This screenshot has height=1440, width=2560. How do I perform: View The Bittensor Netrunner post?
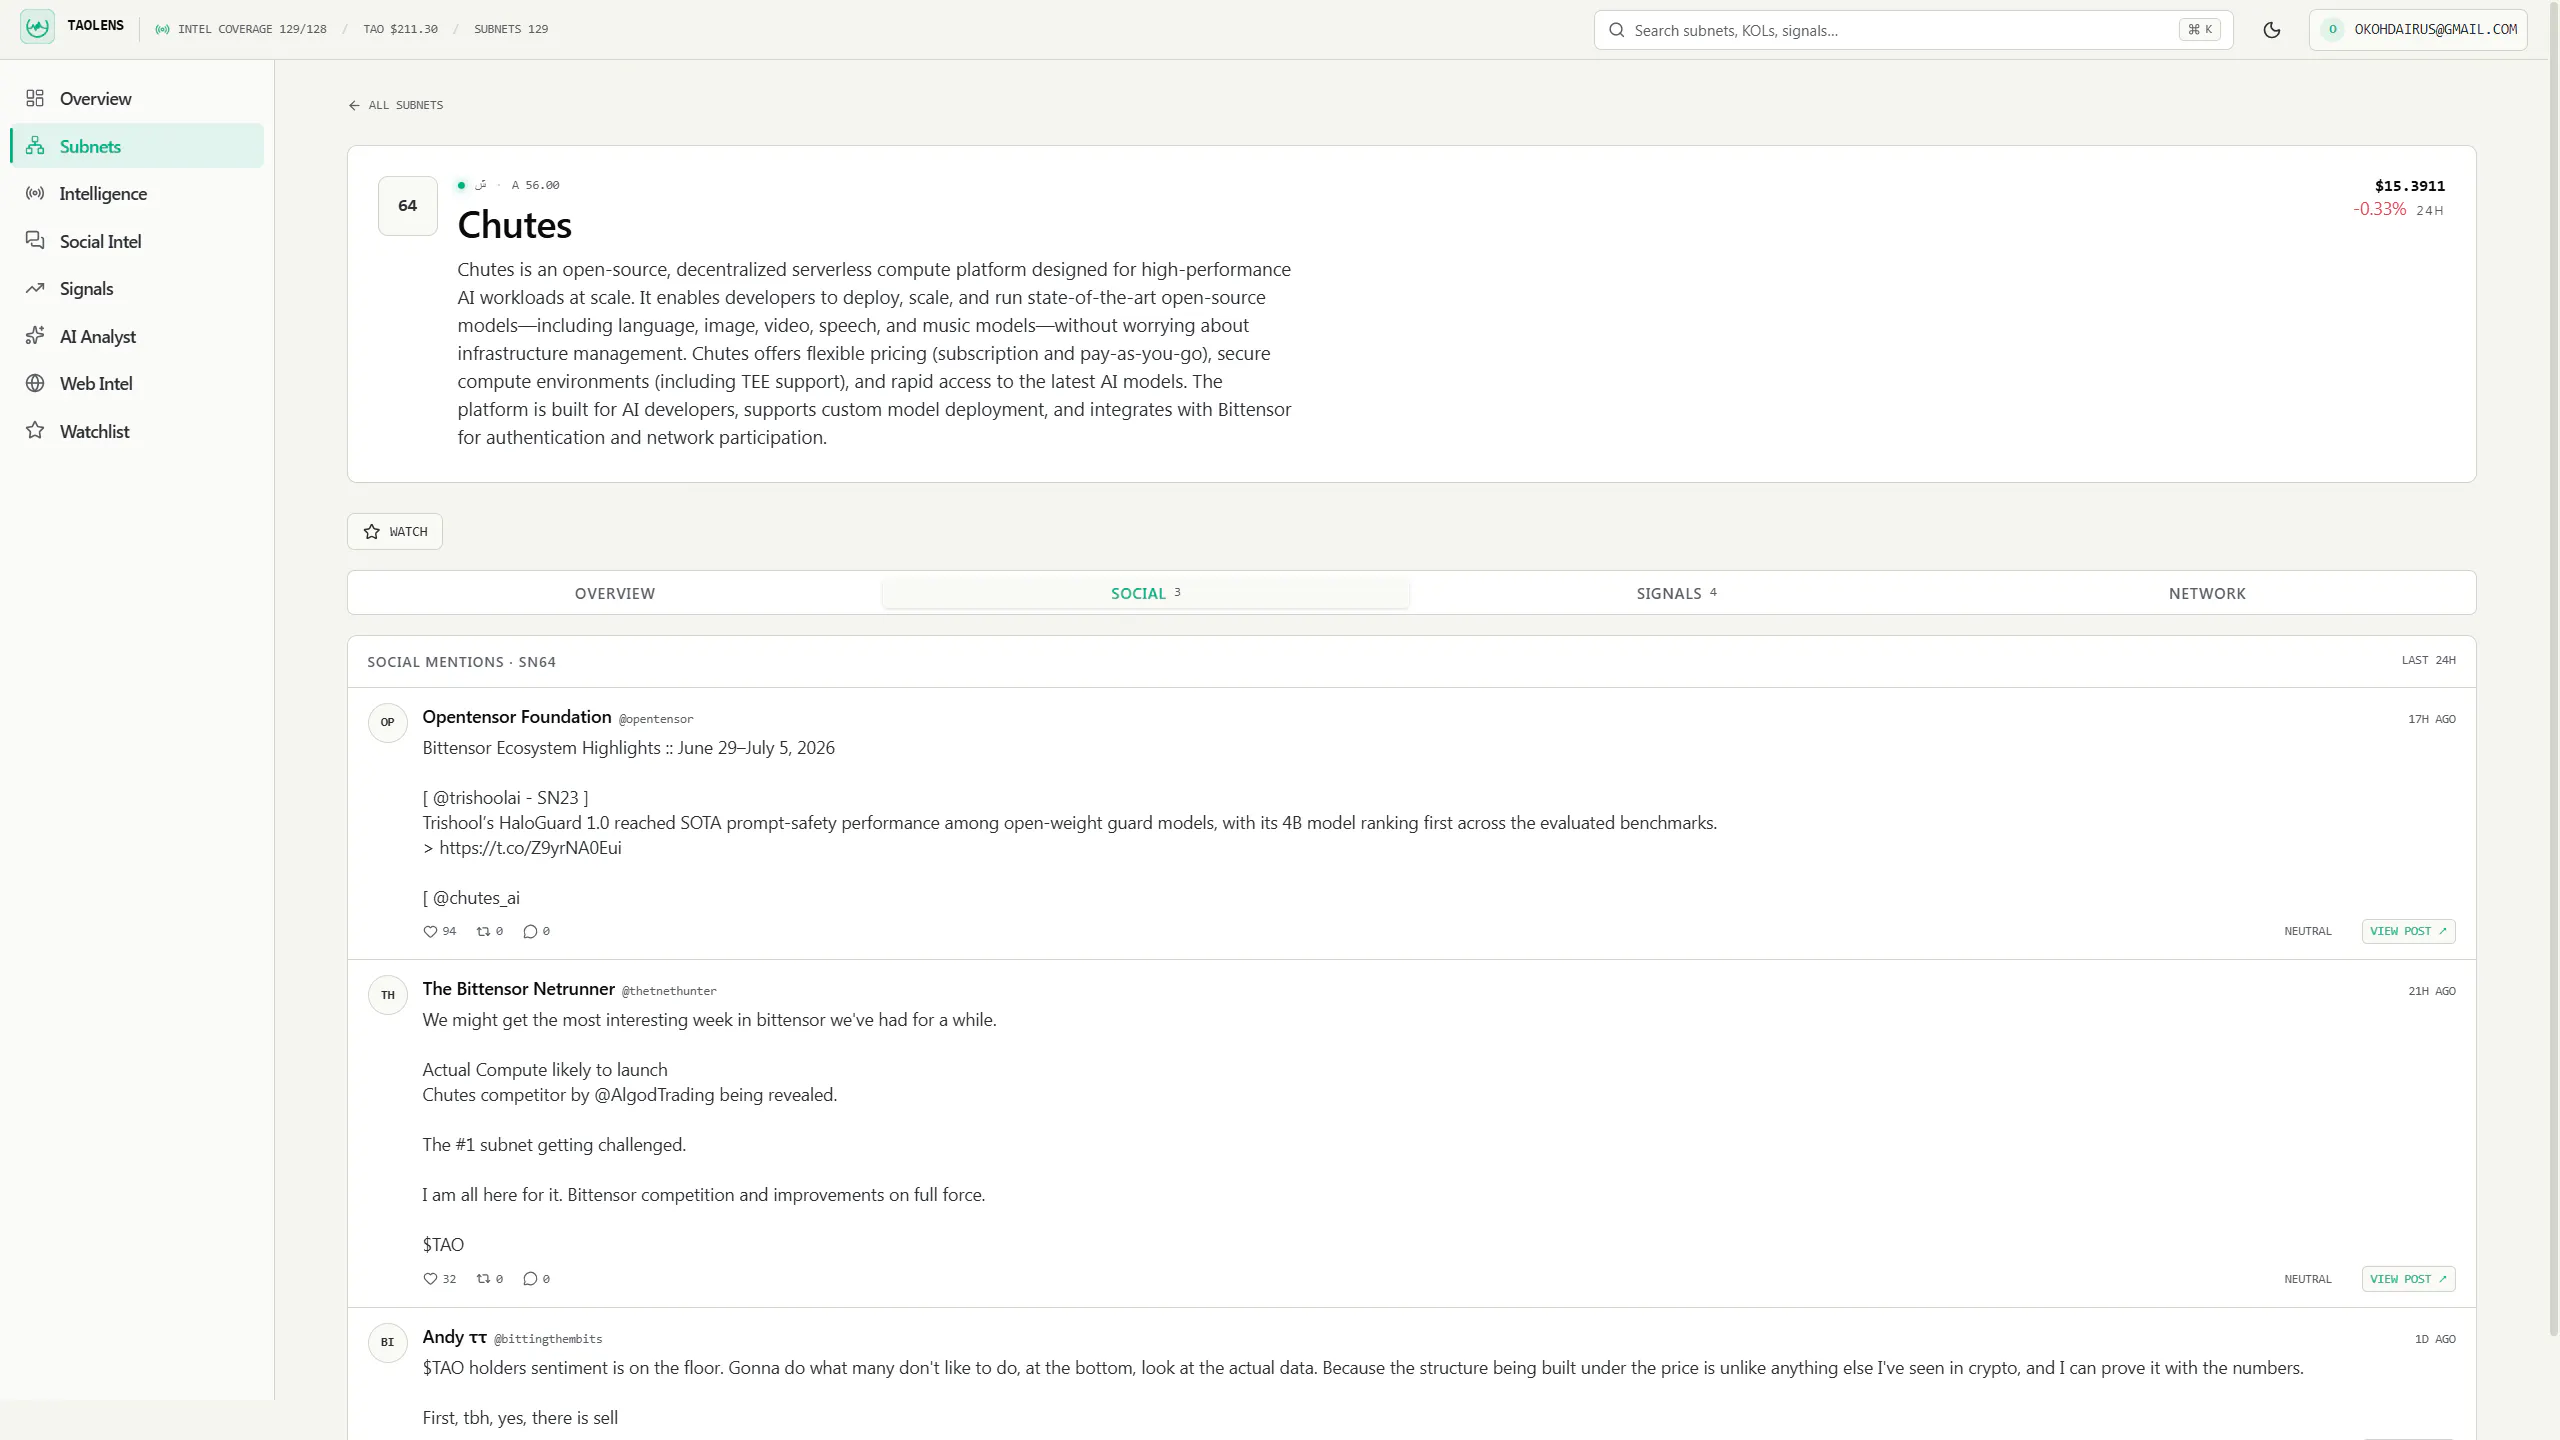tap(2408, 1279)
